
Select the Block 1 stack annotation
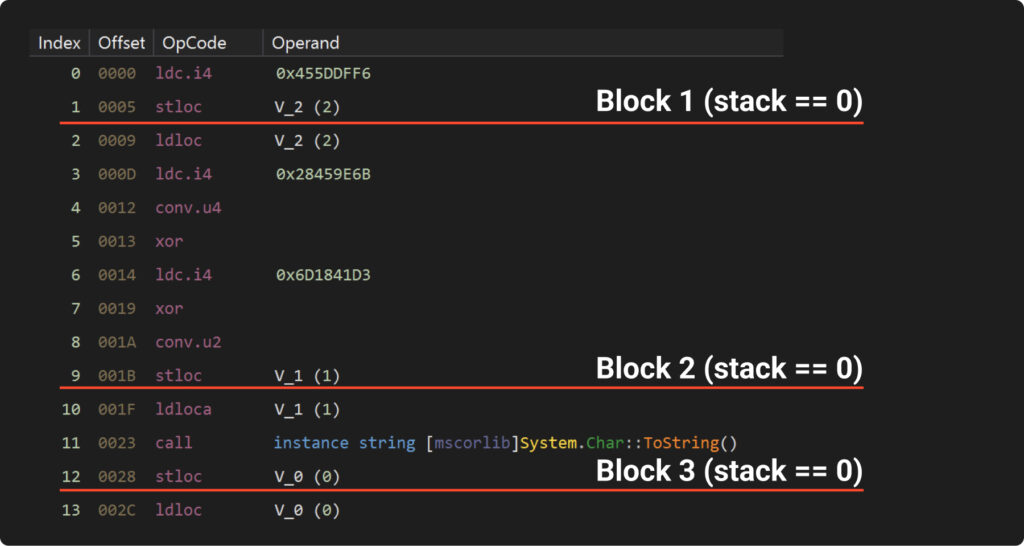(x=728, y=101)
